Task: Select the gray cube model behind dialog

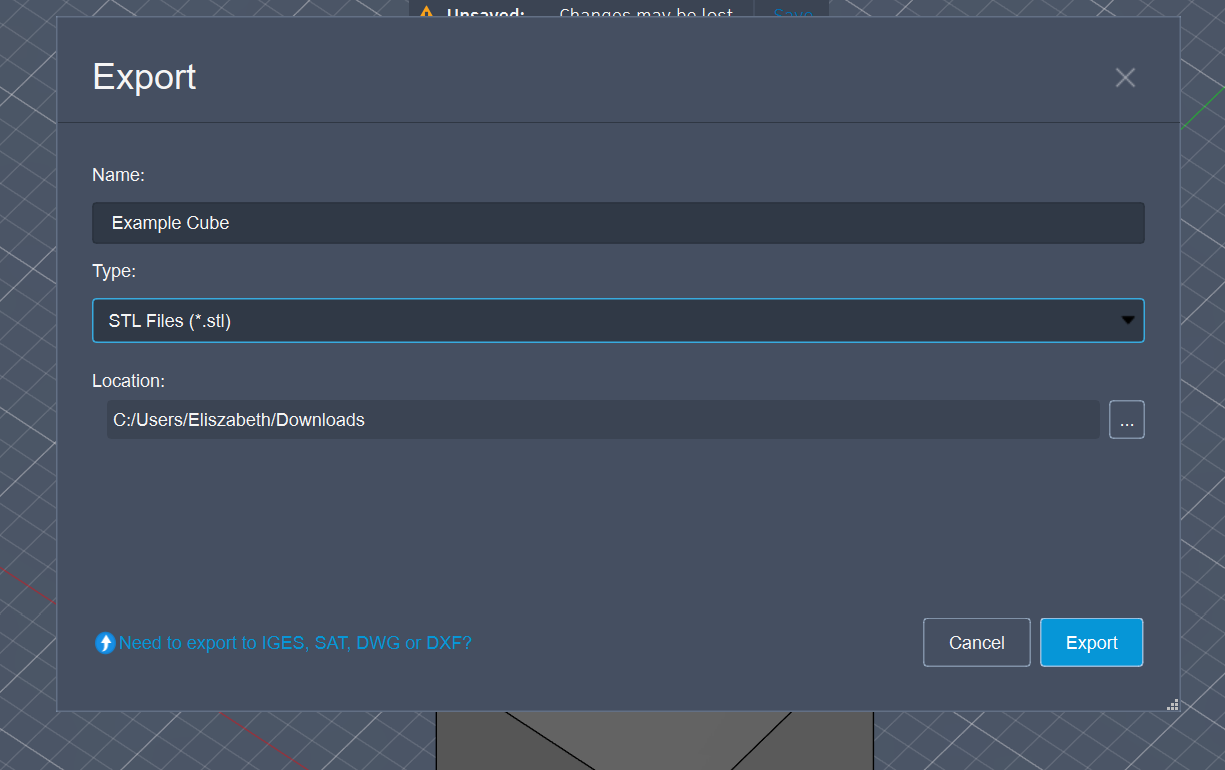Action: coord(654,742)
